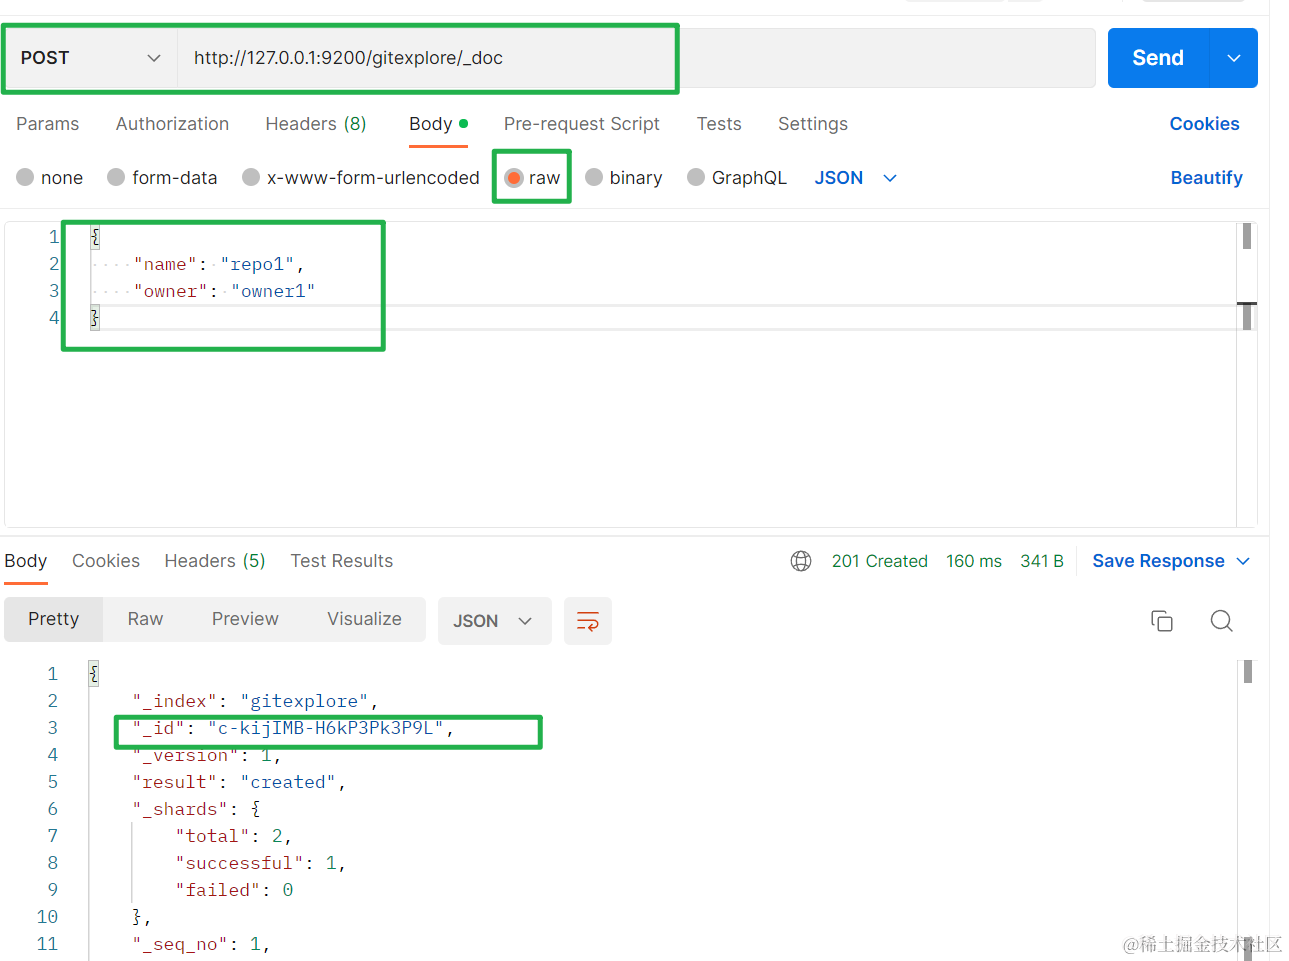Open the Params tab
This screenshot has width=1289, height=961.
point(47,124)
